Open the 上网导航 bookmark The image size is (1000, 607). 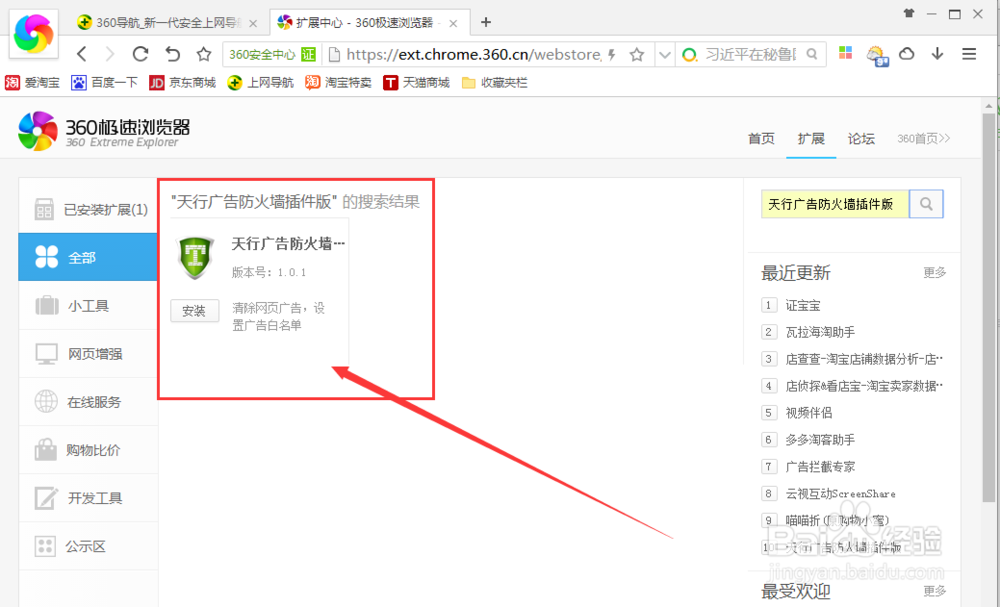coord(260,82)
